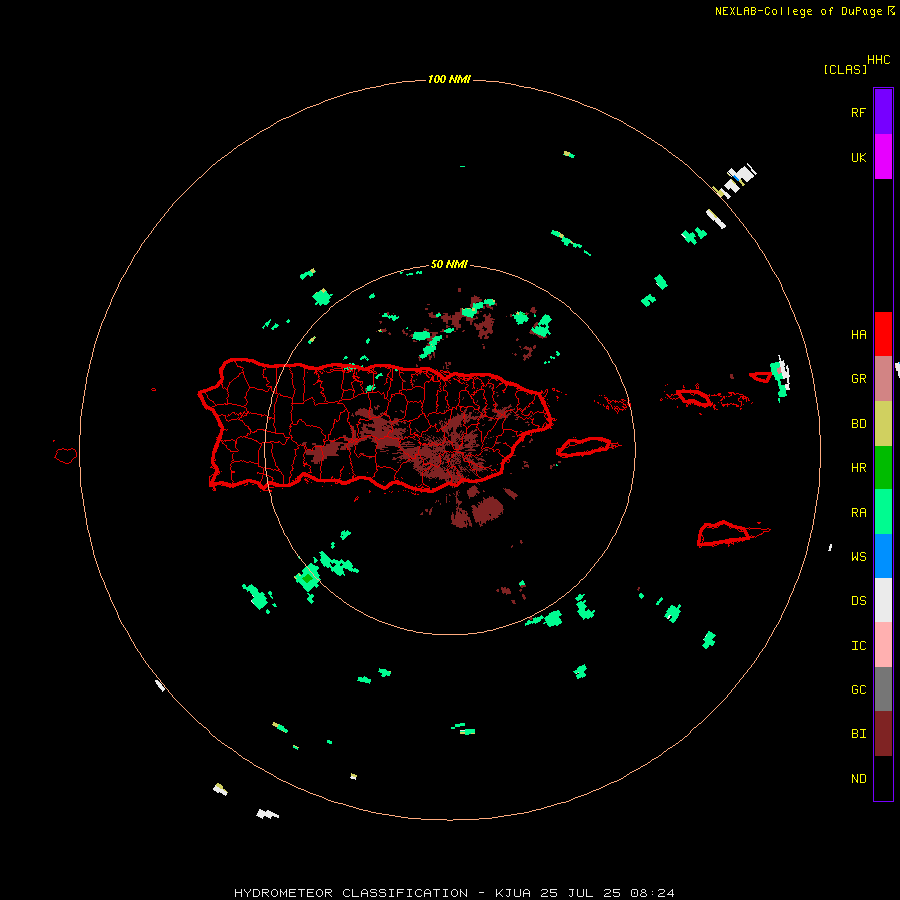The height and width of the screenshot is (900, 900).
Task: Click the ND legend label
Action: click(x=858, y=778)
